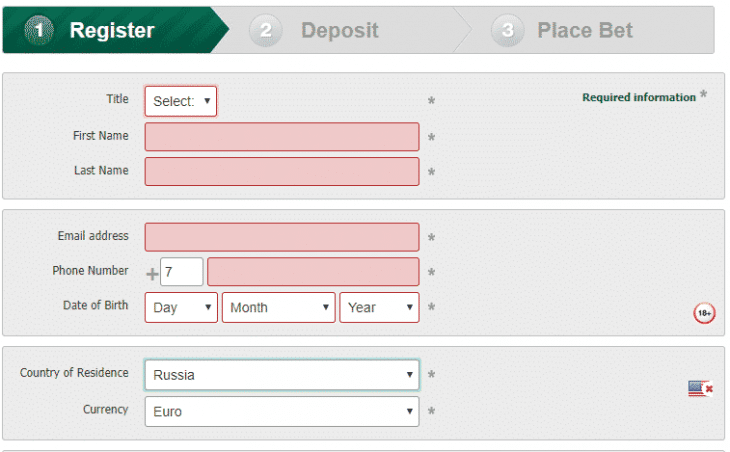The width and height of the screenshot is (730, 452).
Task: Expand the Month of birth dropdown
Action: (x=279, y=308)
